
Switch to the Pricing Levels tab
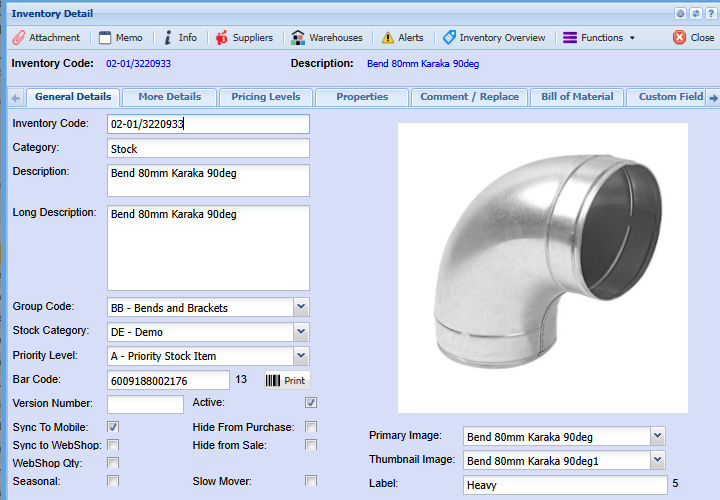[264, 97]
